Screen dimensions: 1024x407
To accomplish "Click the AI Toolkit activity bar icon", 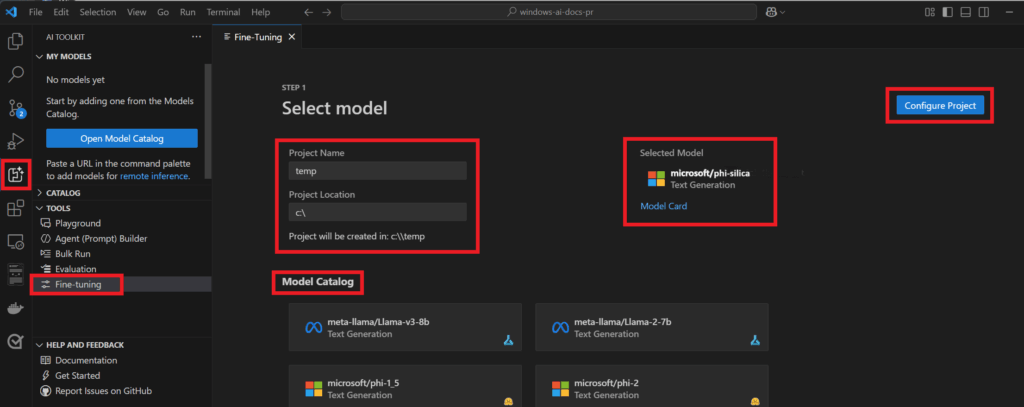I will 15,175.
